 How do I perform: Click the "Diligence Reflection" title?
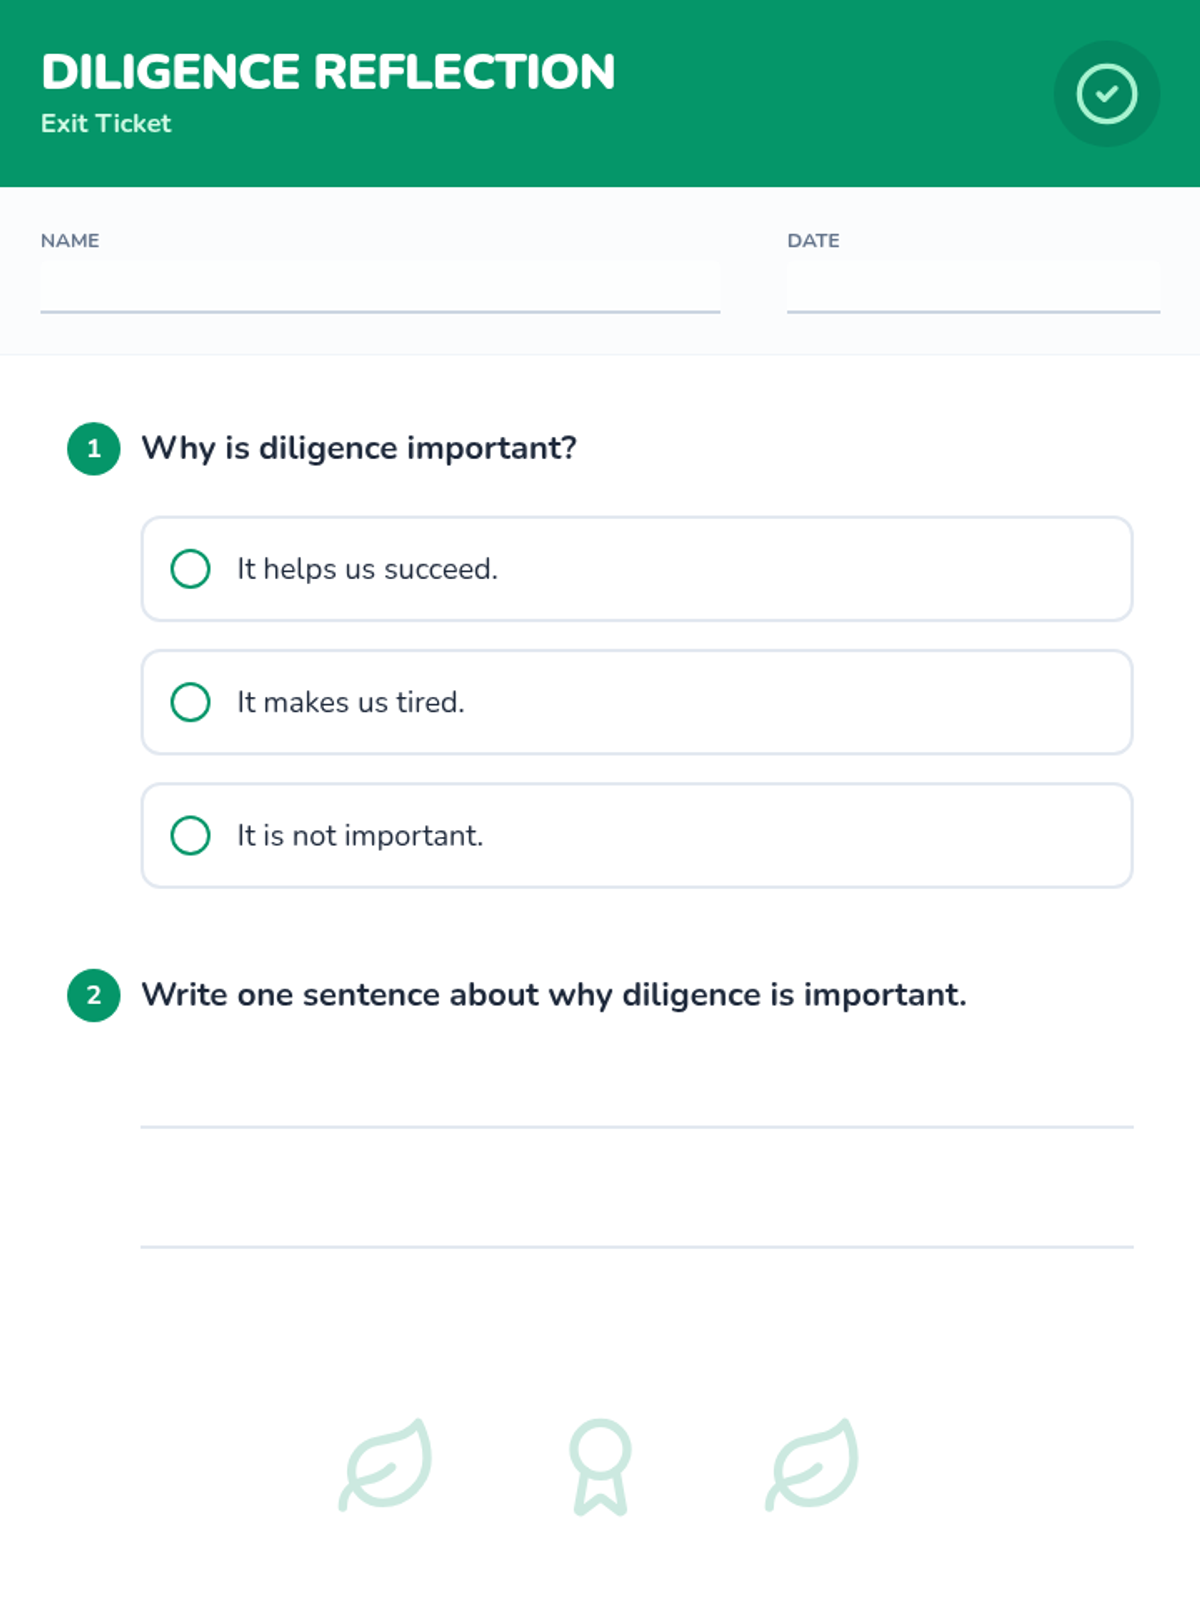click(x=328, y=72)
